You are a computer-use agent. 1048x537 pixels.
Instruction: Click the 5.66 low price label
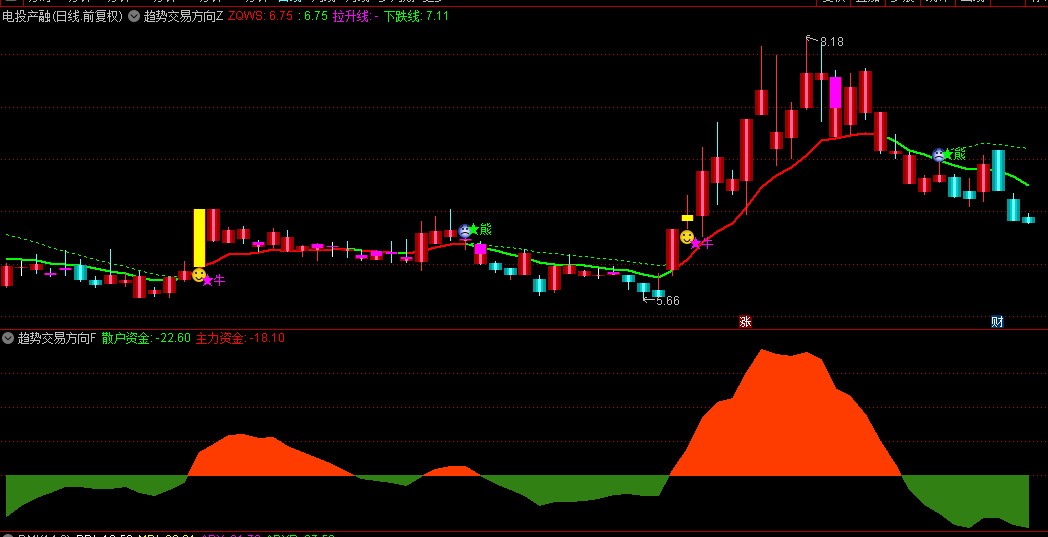click(668, 301)
